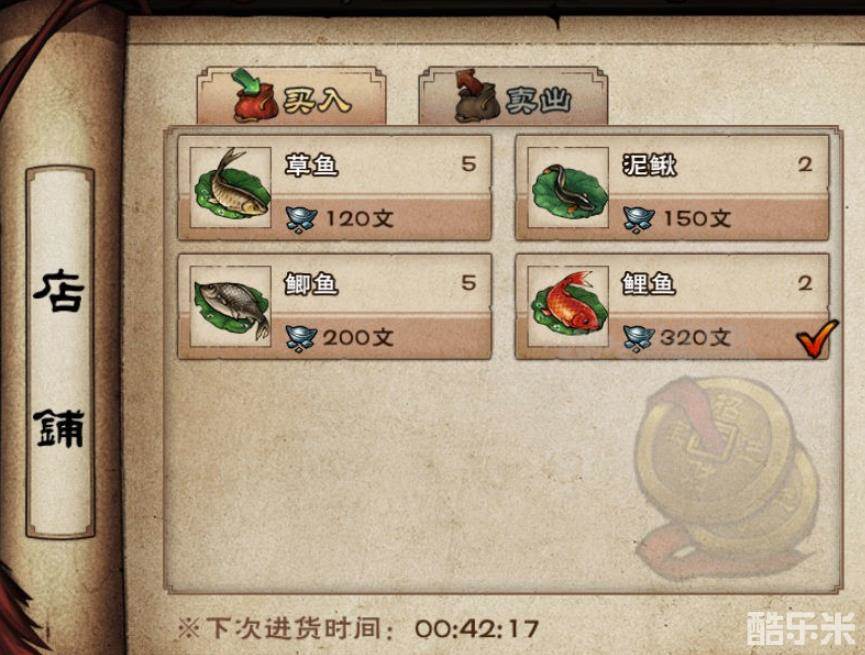The height and width of the screenshot is (655, 865).
Task: Select the 草鱼 grass carp thumbnail
Action: 231,187
